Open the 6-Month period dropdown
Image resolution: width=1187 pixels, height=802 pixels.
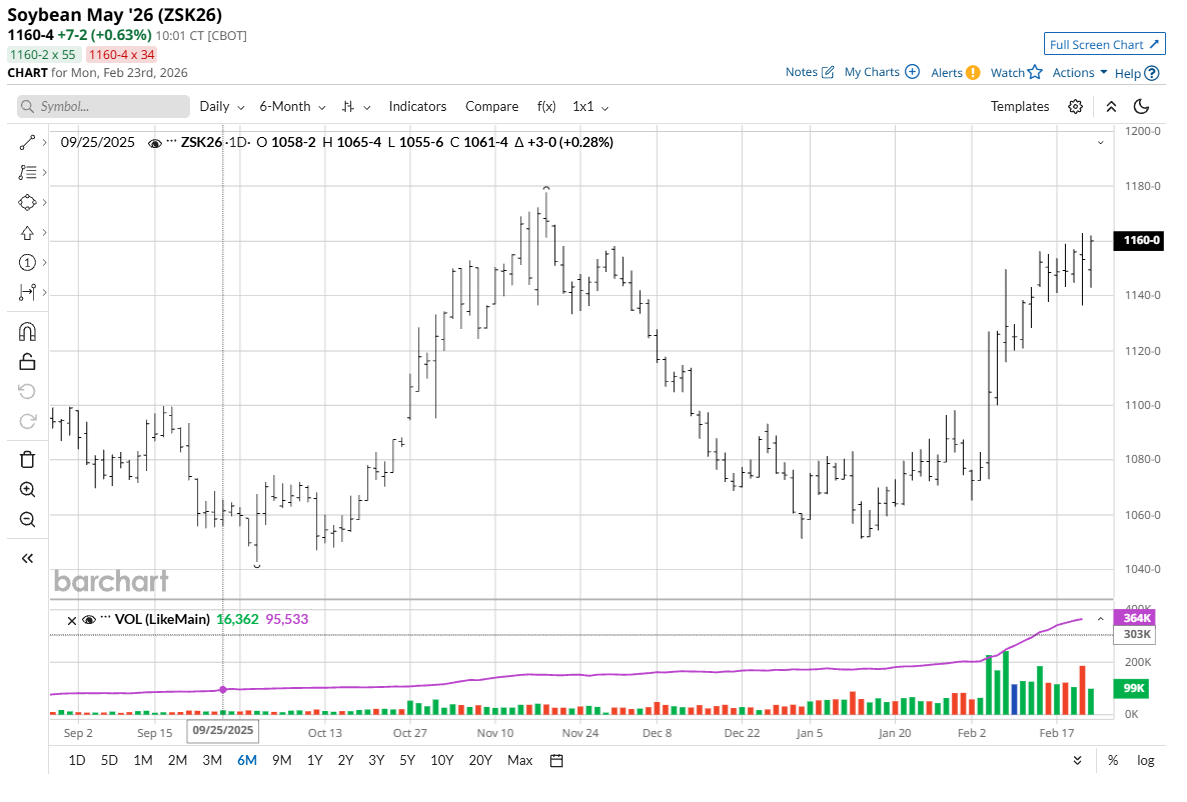(292, 107)
